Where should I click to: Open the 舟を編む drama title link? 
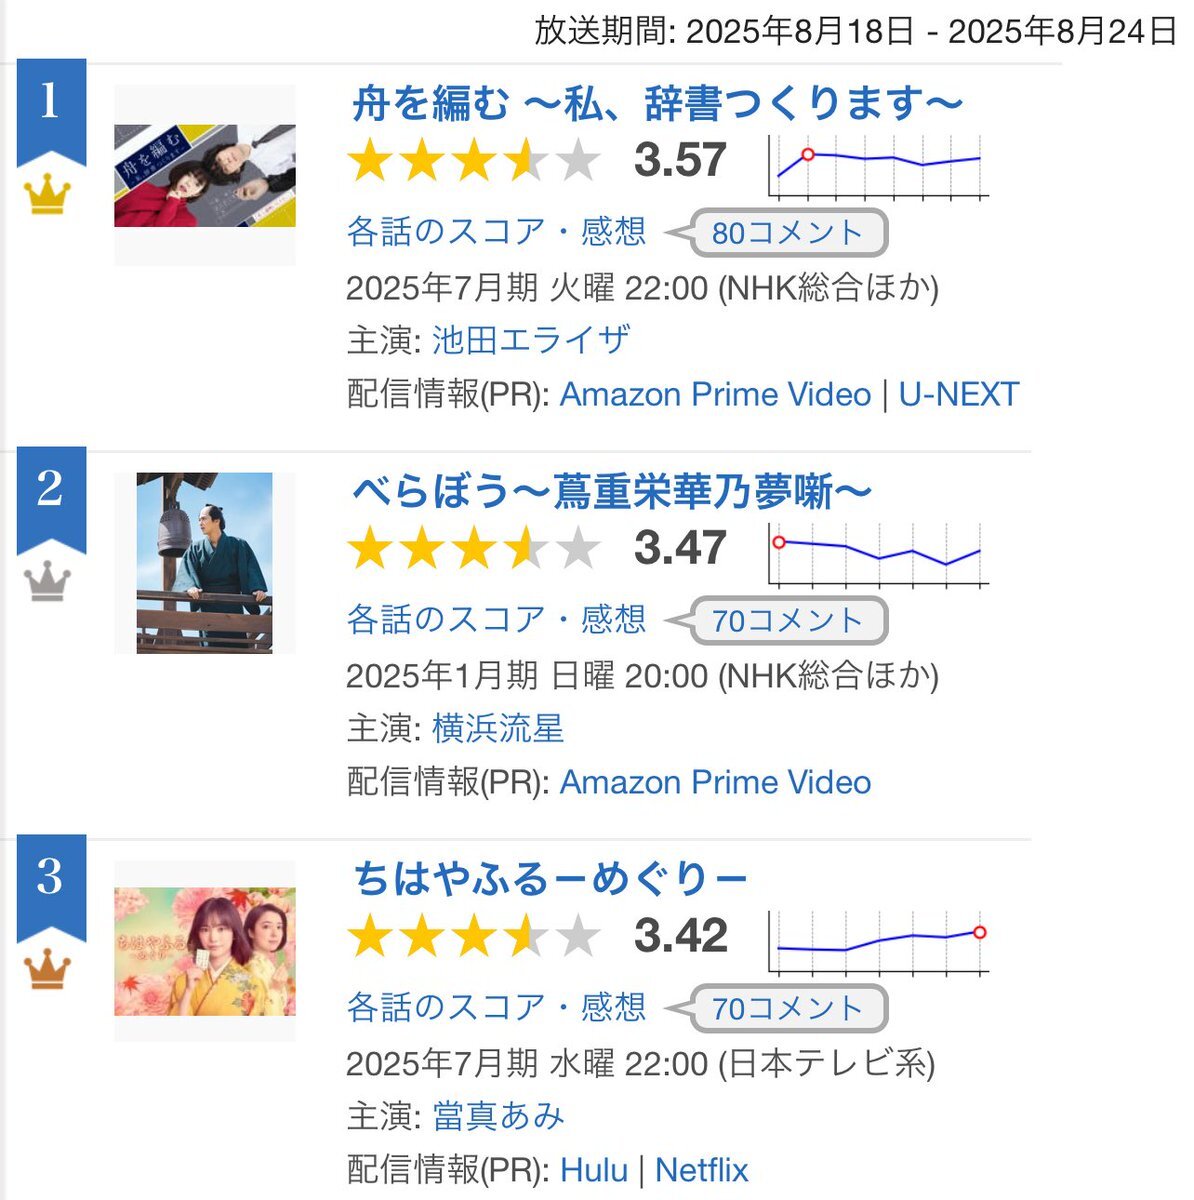[657, 103]
